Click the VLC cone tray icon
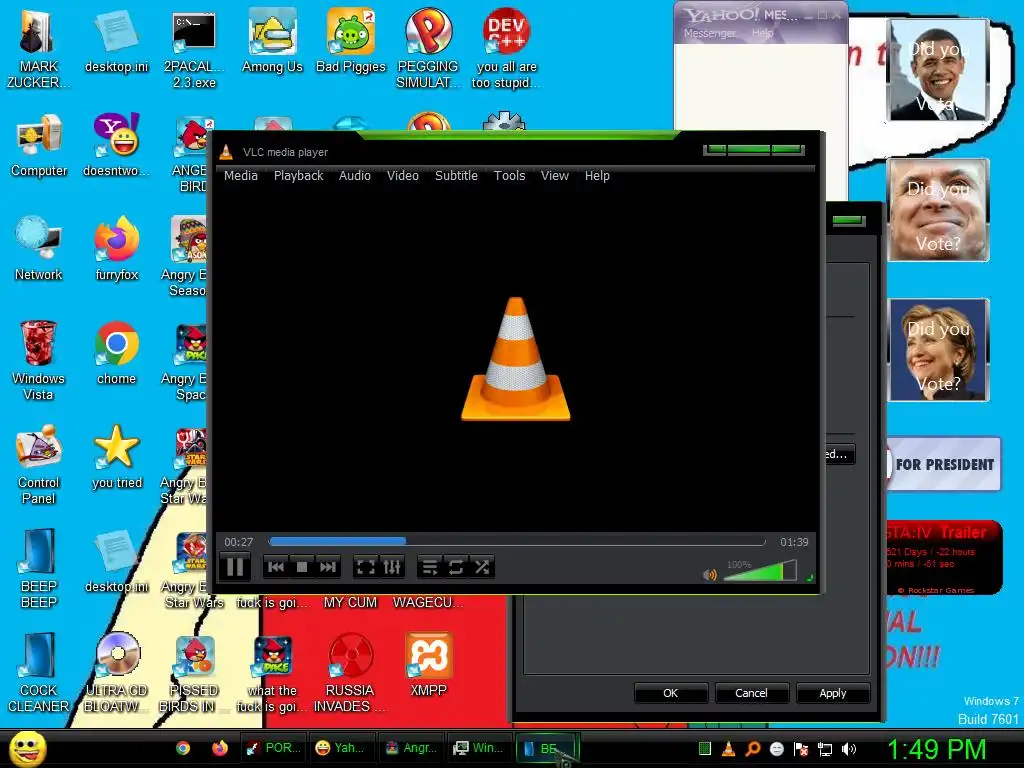1024x768 pixels. 729,749
